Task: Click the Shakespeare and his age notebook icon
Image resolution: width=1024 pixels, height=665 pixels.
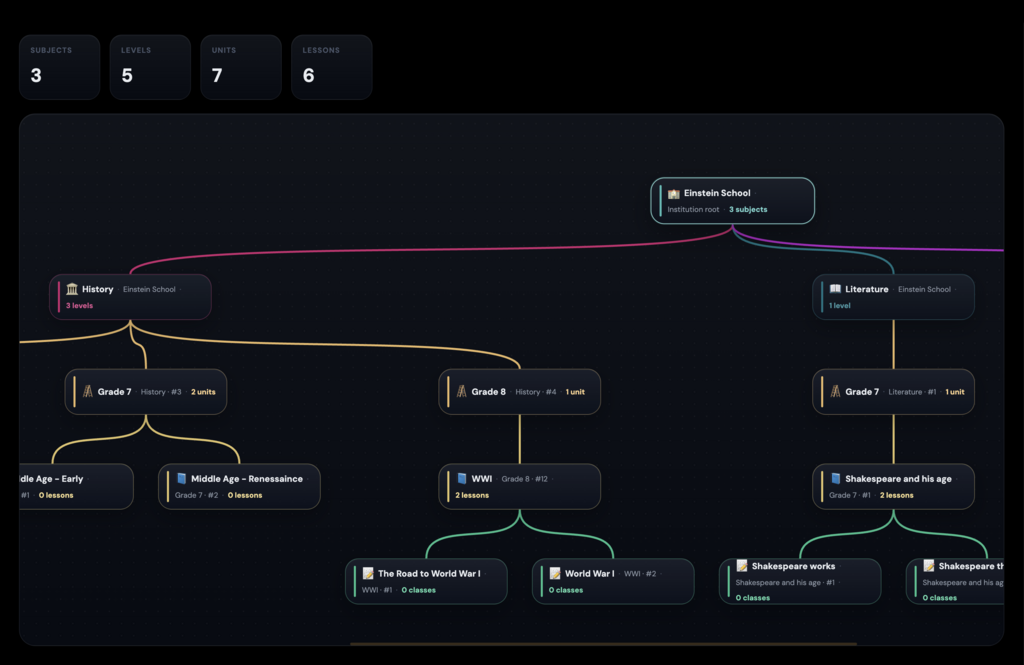Action: 835,478
